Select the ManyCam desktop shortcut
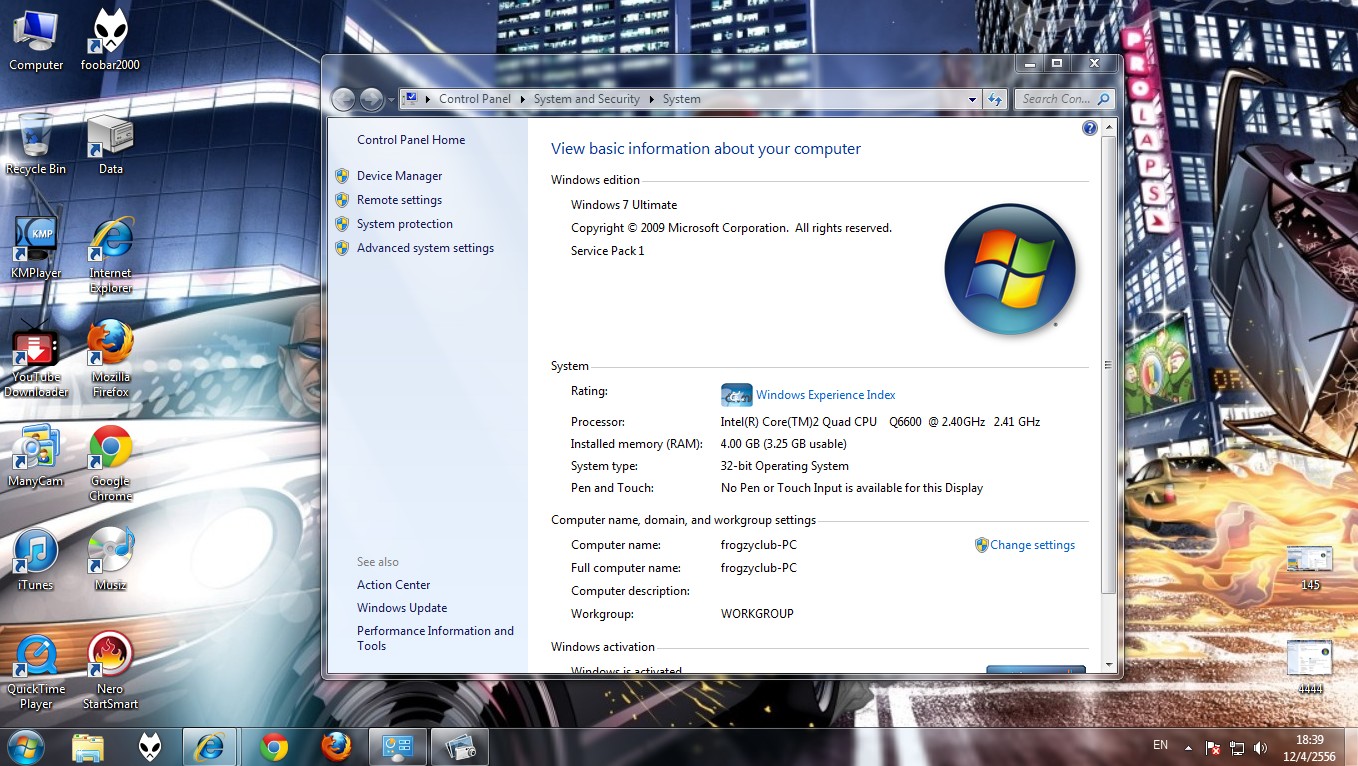Screen dimensions: 1358x766 (36, 456)
